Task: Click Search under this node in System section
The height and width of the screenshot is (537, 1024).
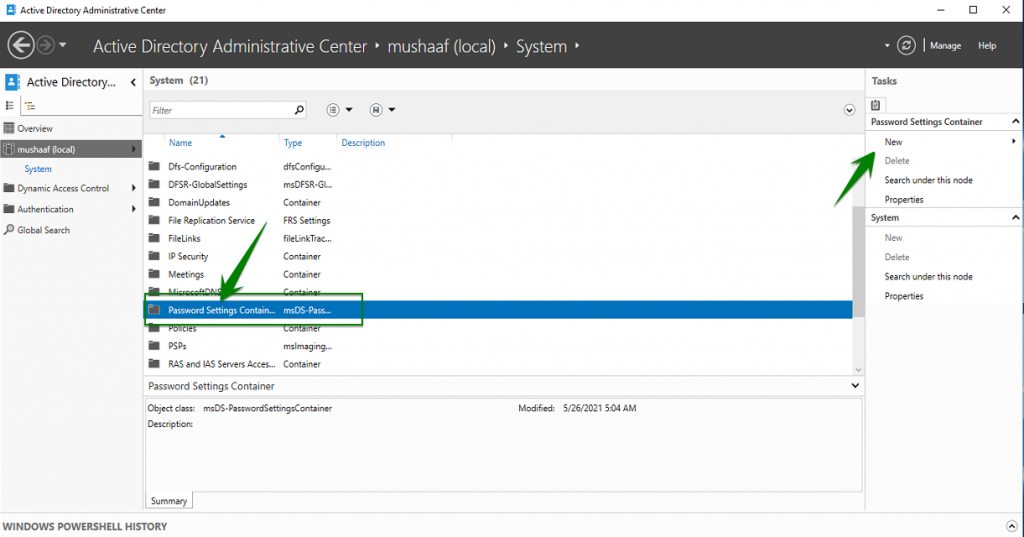Action: [928, 277]
